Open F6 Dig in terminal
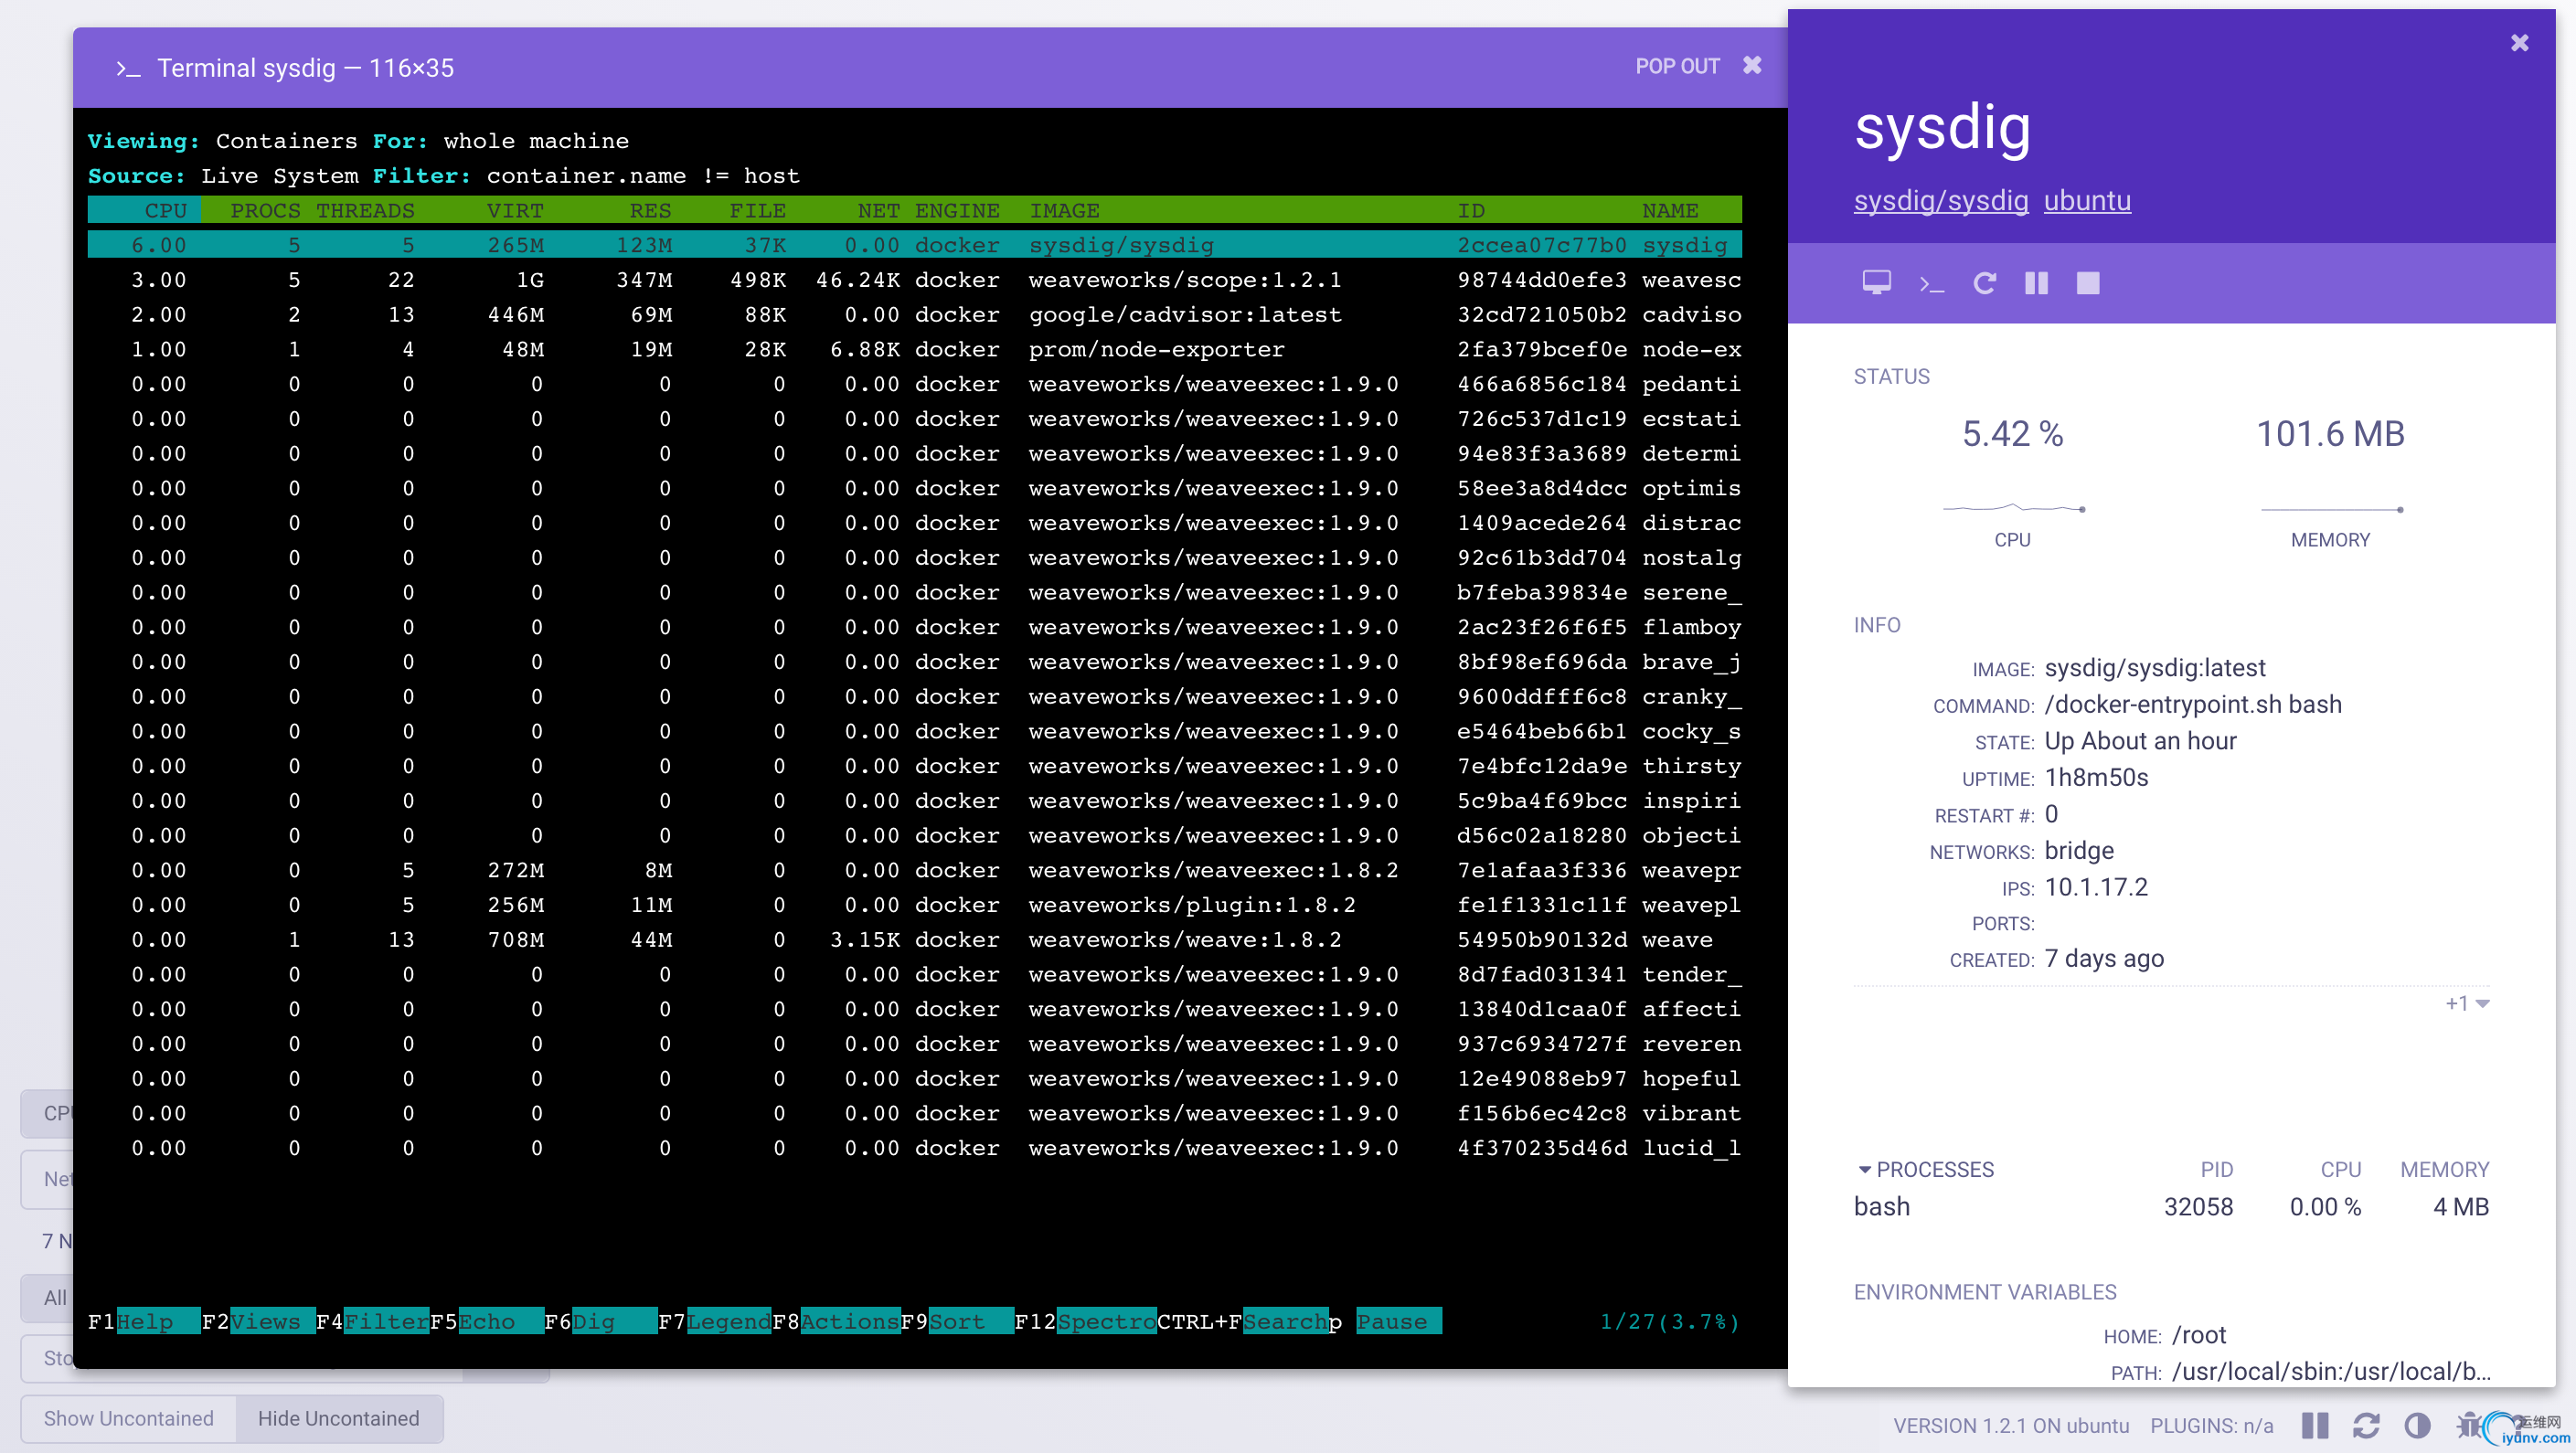 (x=600, y=1321)
